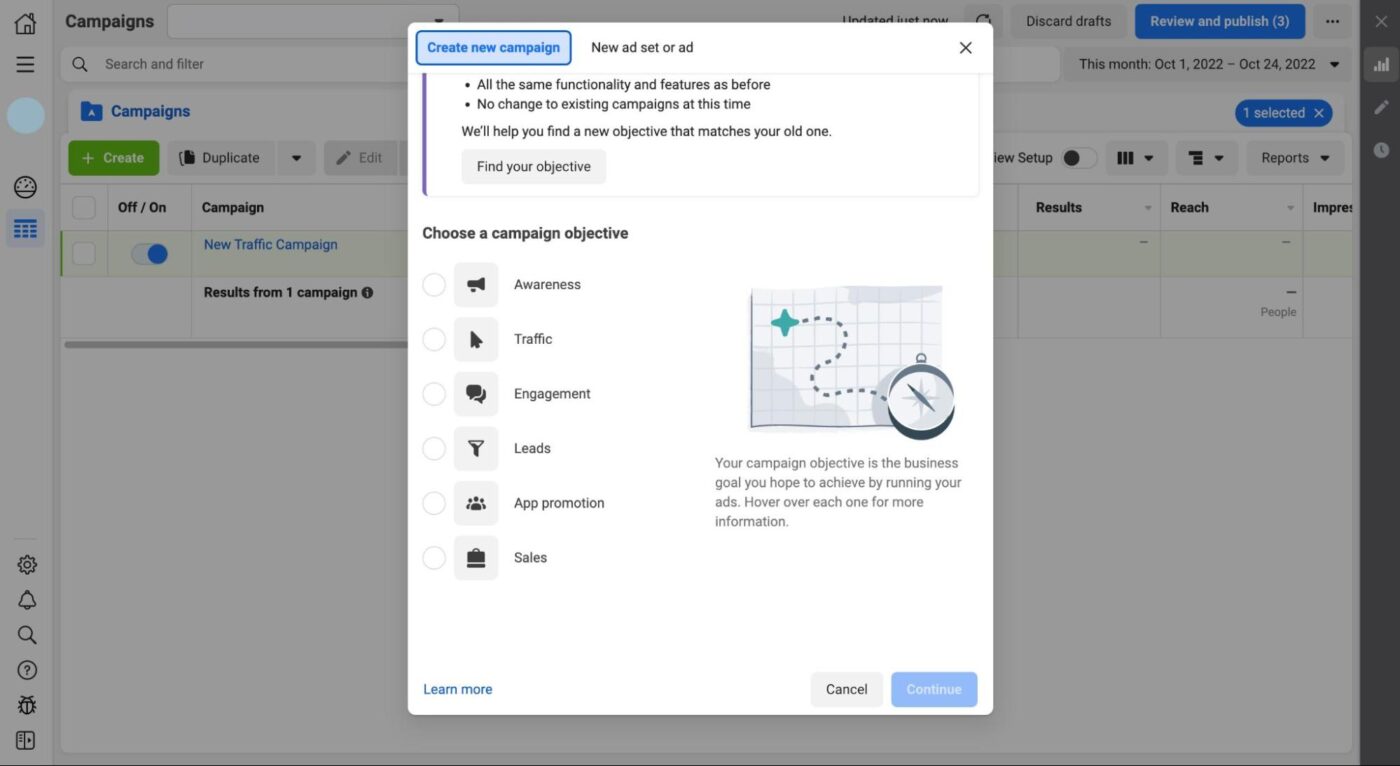This screenshot has width=1400, height=766.
Task: Open the three-dot more options menu
Action: (x=1331, y=20)
